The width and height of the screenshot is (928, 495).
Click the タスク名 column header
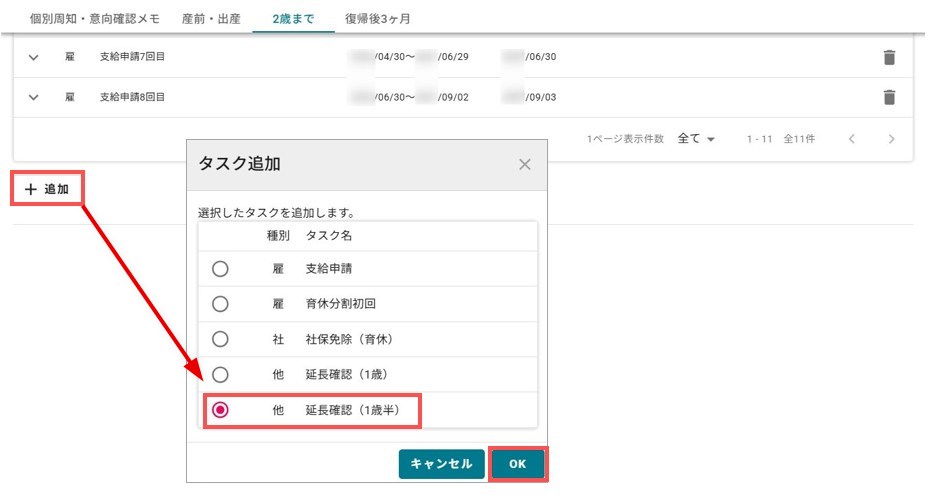328,236
